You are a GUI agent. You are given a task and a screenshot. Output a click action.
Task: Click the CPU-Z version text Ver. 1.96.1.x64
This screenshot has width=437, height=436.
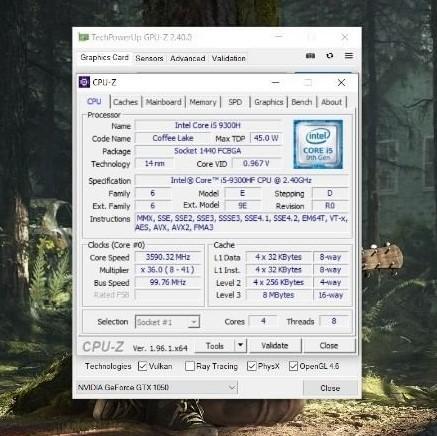point(160,348)
